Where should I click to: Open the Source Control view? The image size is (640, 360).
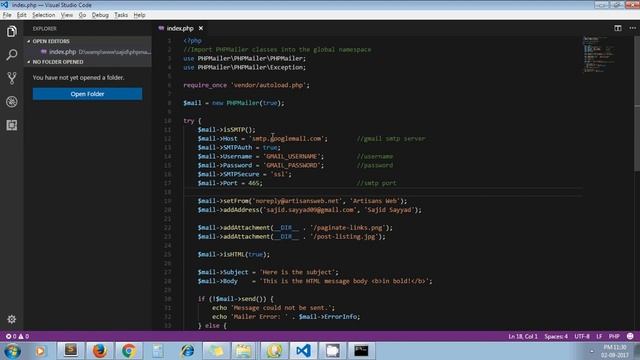pos(11,78)
